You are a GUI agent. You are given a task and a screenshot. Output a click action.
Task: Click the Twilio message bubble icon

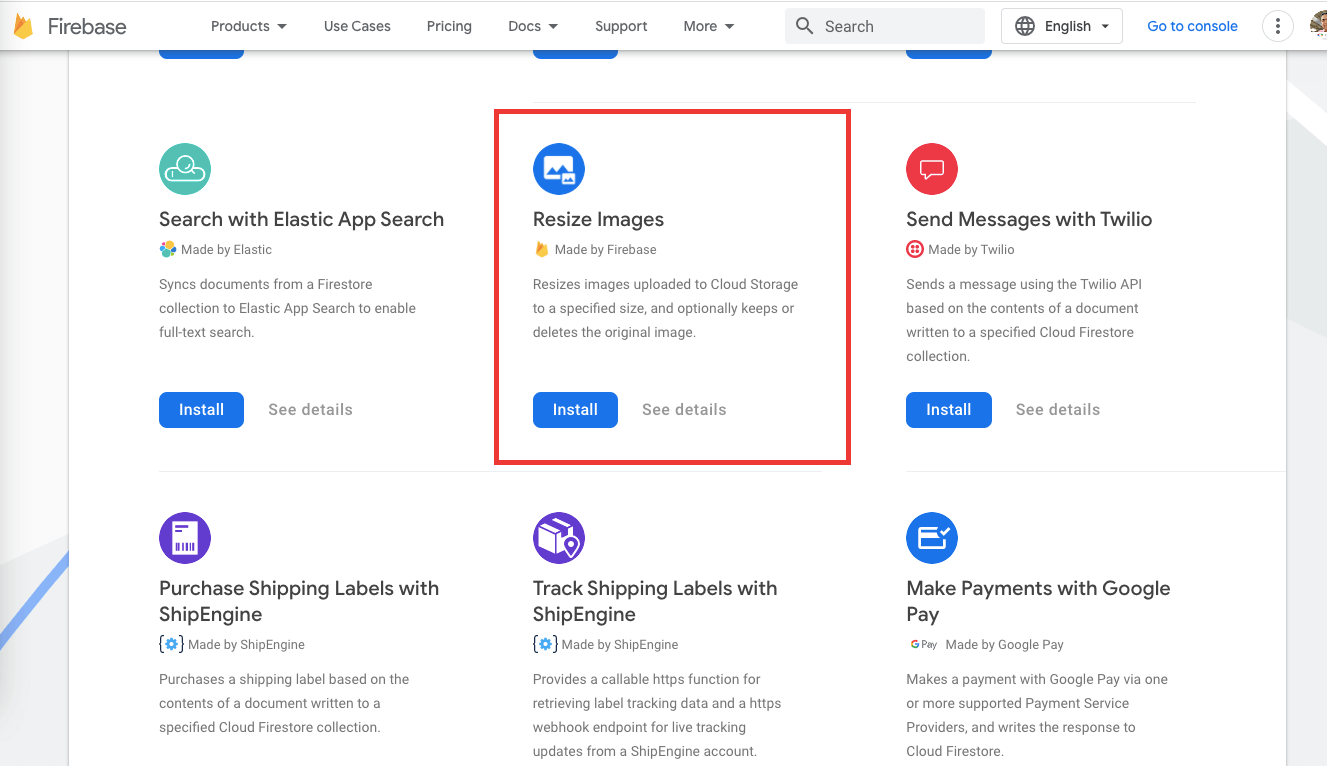click(932, 169)
